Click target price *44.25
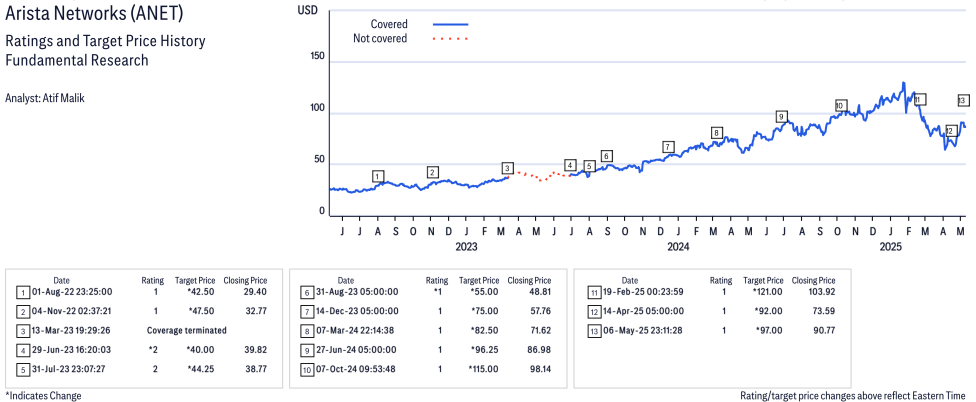Image resolution: width=976 pixels, height=402 pixels. [200, 369]
